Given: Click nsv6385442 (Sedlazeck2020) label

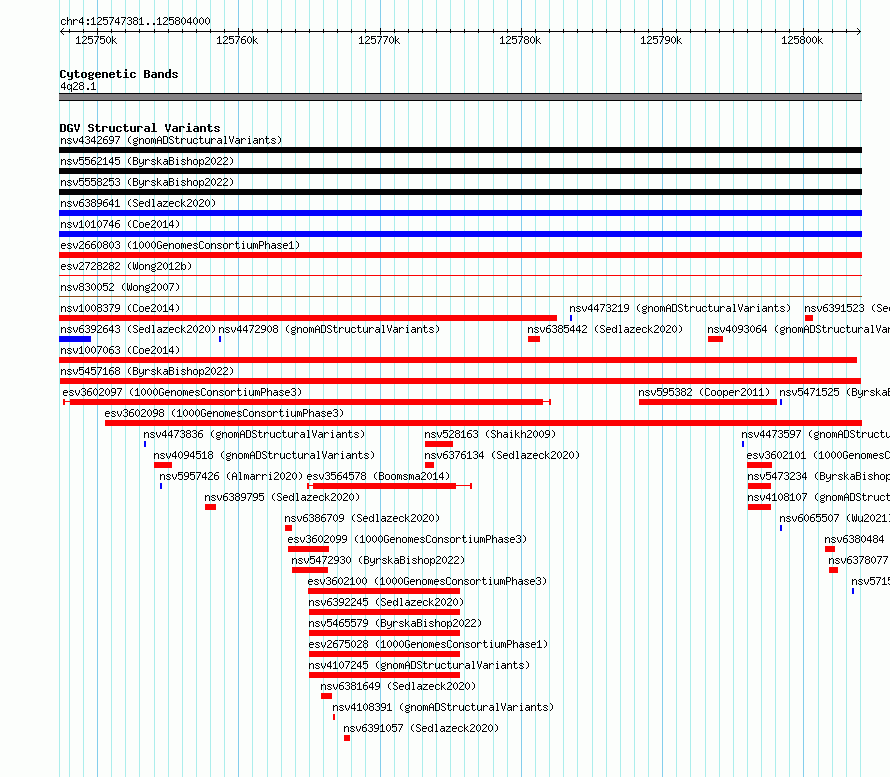Looking at the screenshot, I should [x=605, y=329].
